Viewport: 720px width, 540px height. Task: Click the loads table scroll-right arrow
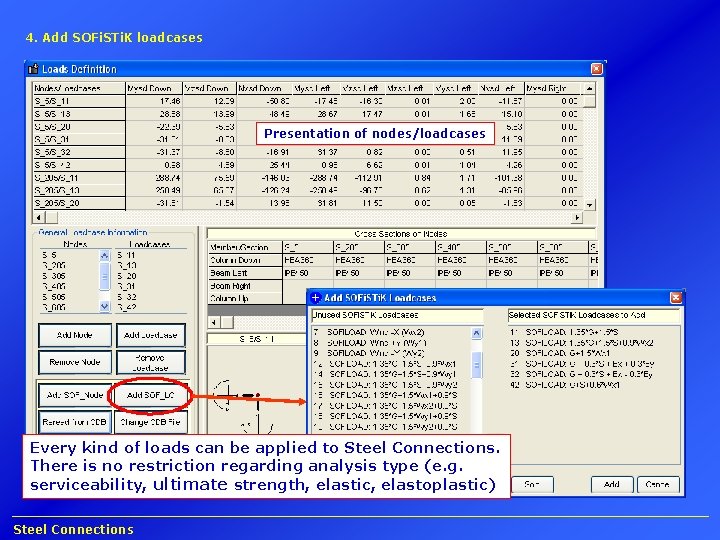point(577,217)
